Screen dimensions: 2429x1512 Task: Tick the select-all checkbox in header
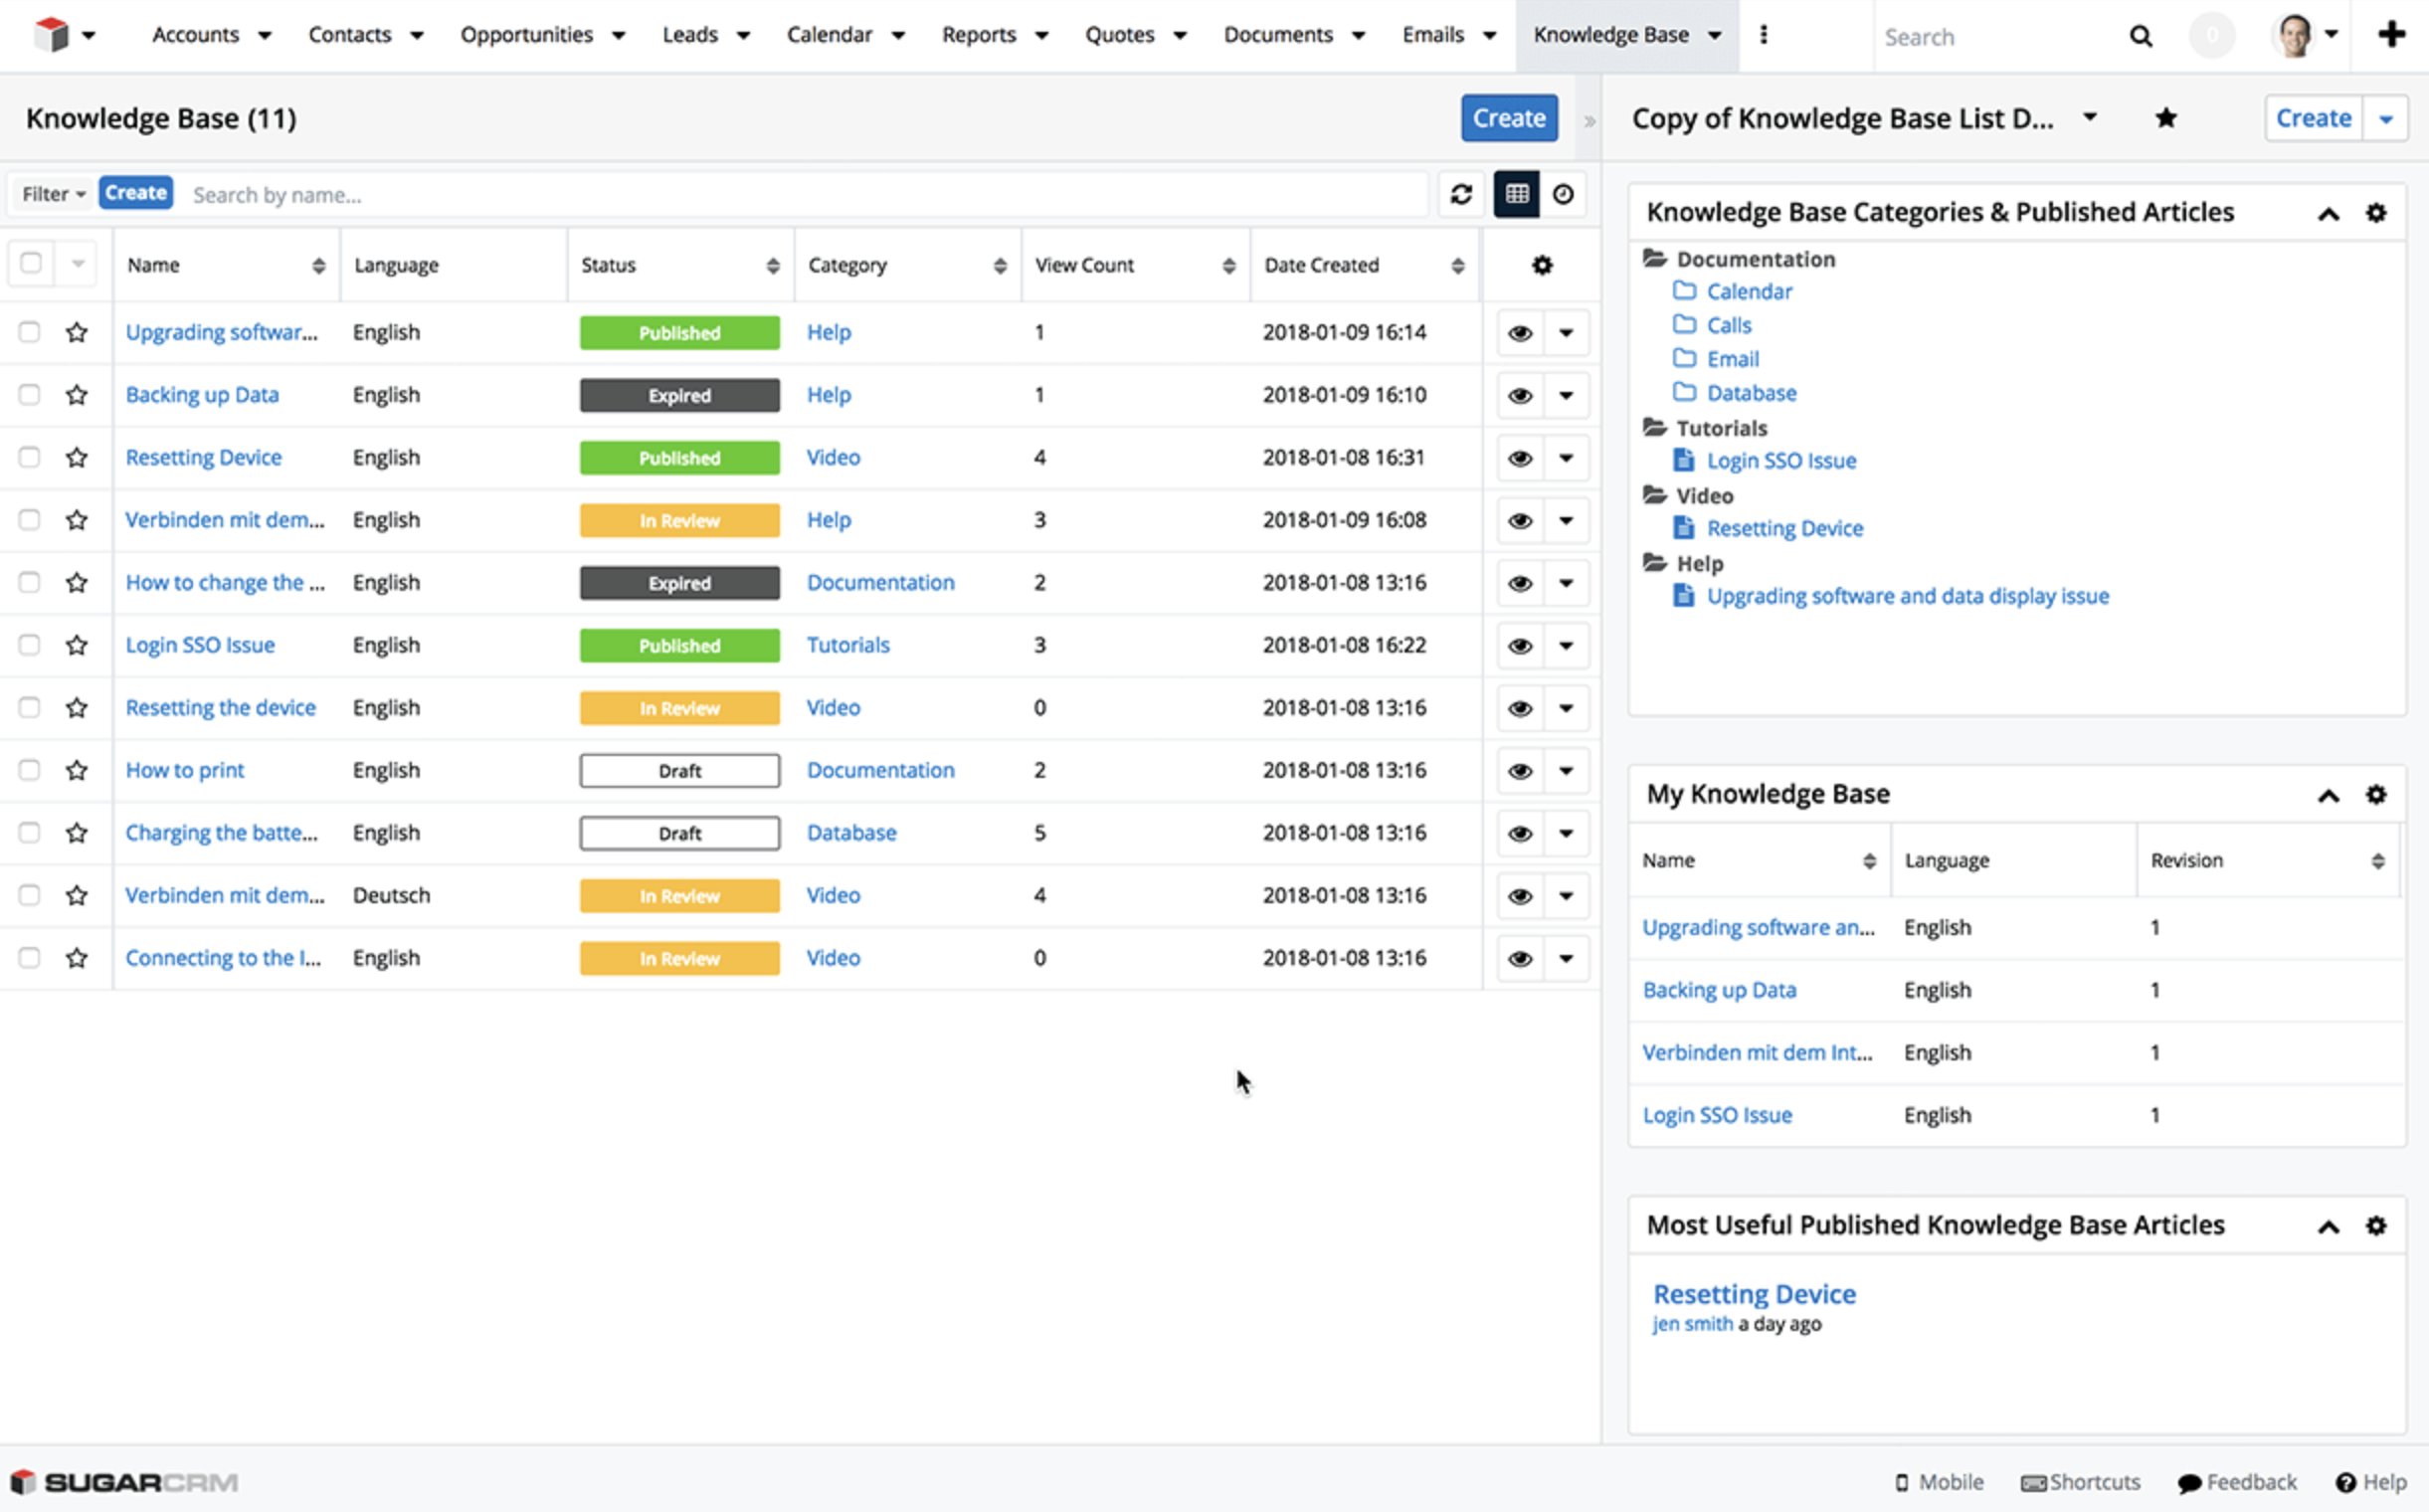31,264
